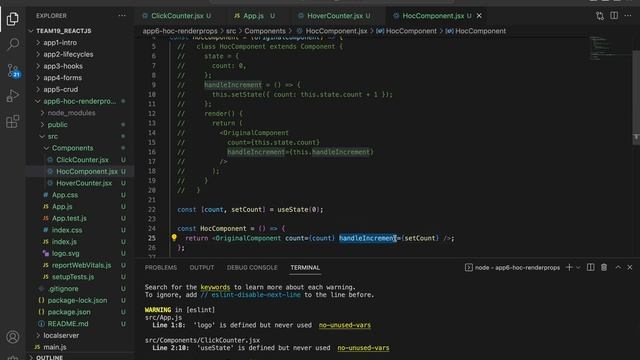Click the src breadcrumb segment
The height and width of the screenshot is (360, 640).
point(231,31)
